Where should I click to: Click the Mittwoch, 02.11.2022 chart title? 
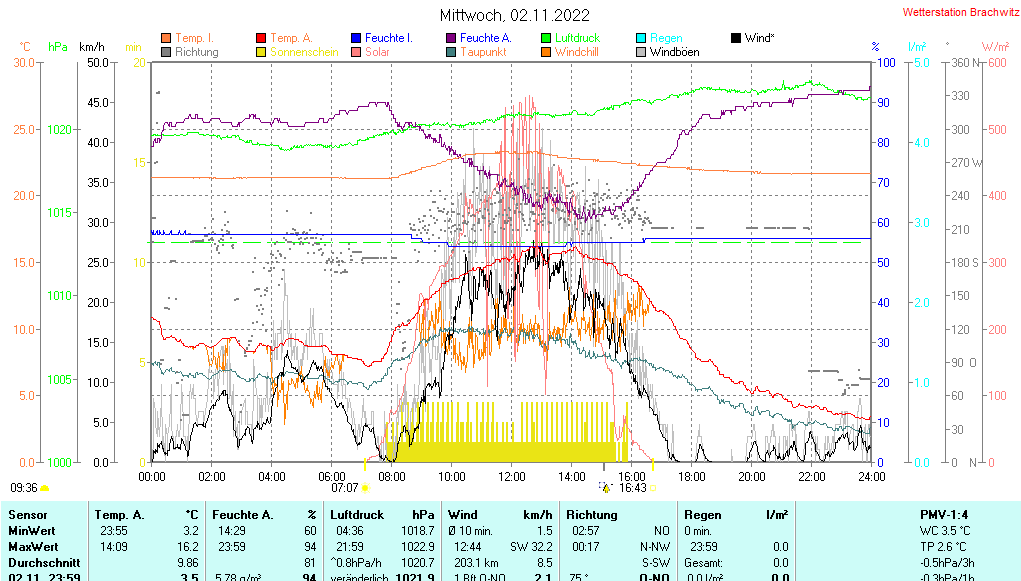[x=515, y=15]
